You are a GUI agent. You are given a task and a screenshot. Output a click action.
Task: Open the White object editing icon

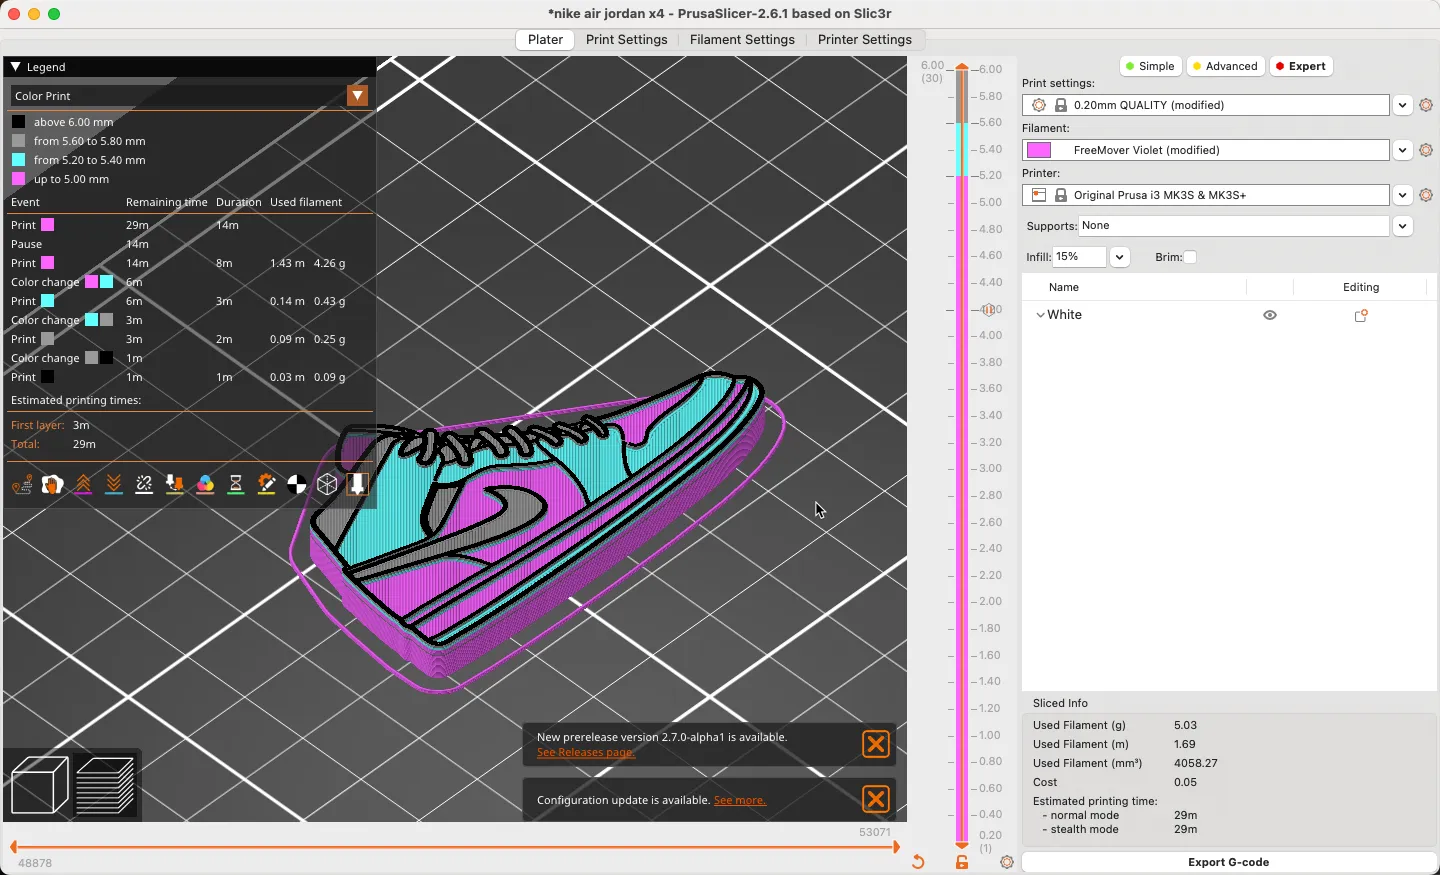click(x=1360, y=315)
